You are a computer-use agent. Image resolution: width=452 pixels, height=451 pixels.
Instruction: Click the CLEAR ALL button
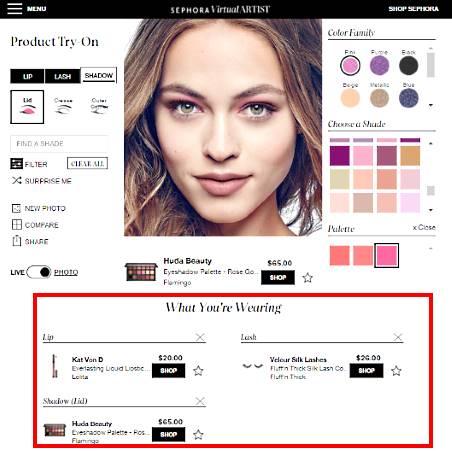[x=87, y=163]
